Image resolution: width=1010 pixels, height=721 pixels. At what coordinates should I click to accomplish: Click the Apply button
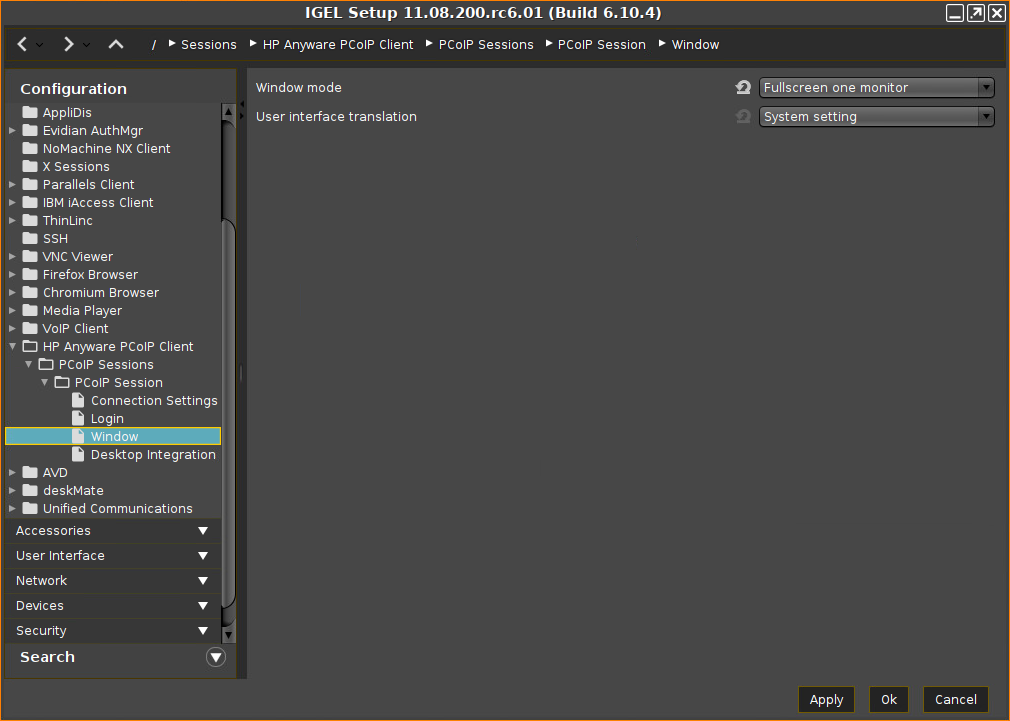point(826,699)
